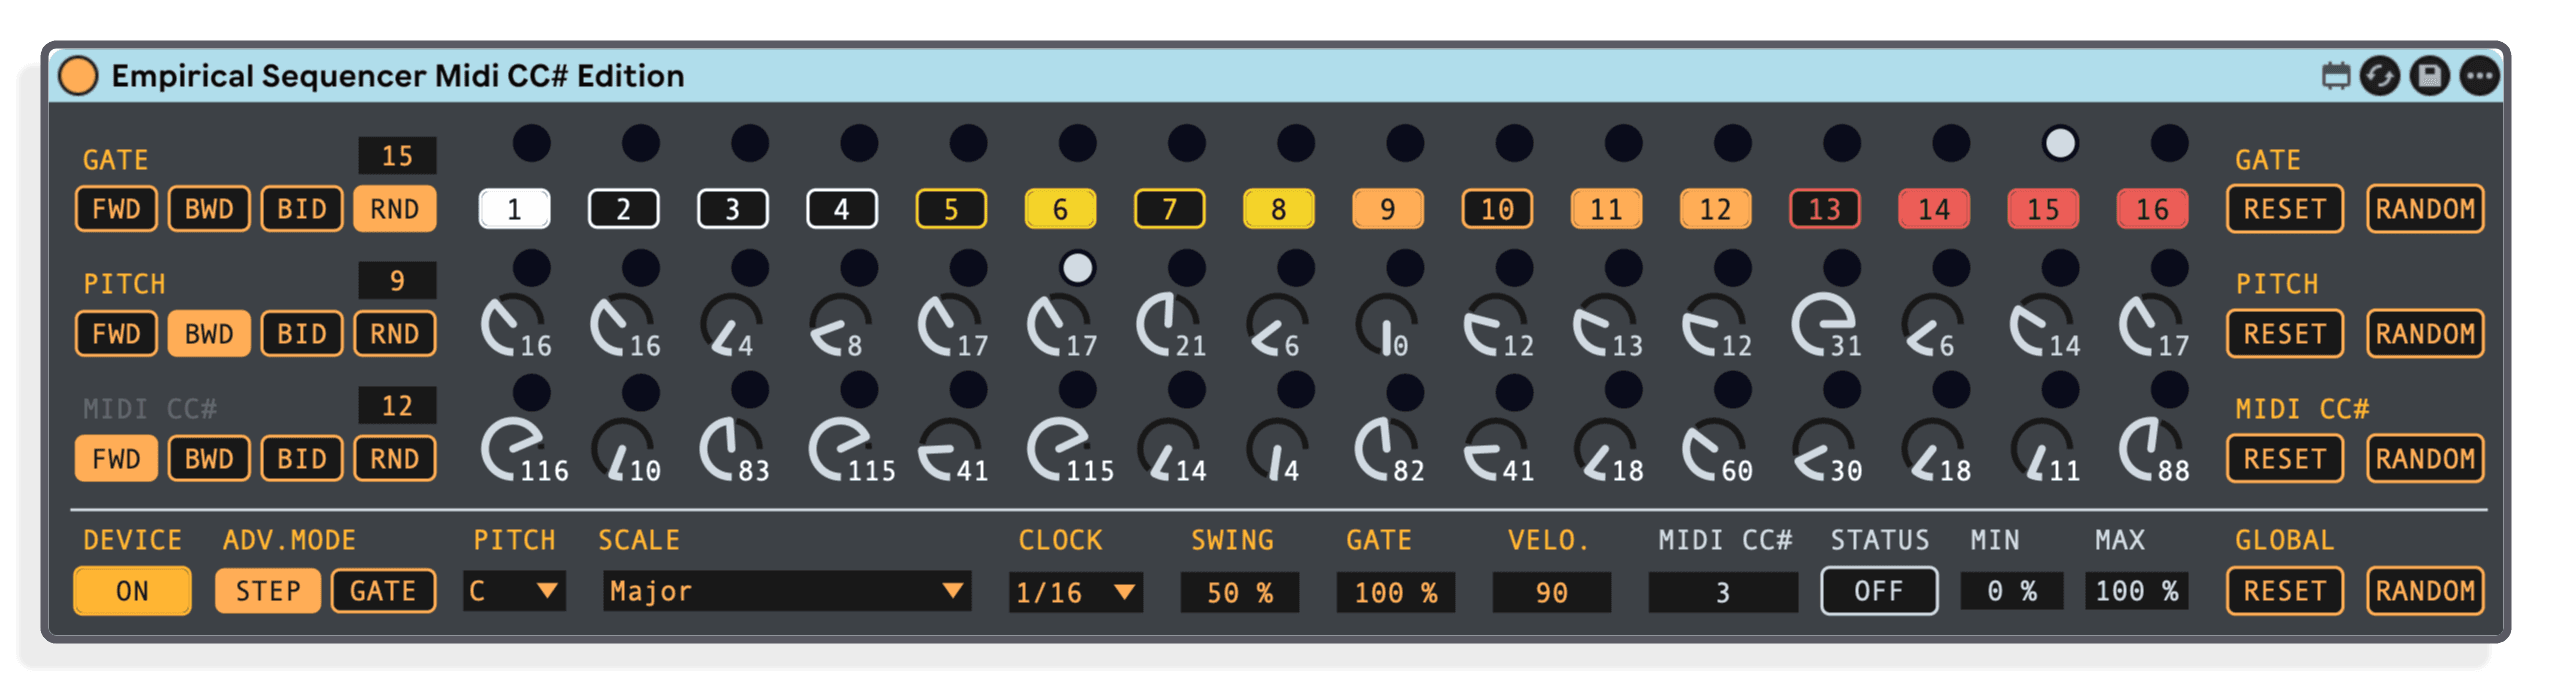This screenshot has height=683, width=2551.
Task: Open the CLOCK dropdown showing 1/16
Action: click(x=1075, y=592)
